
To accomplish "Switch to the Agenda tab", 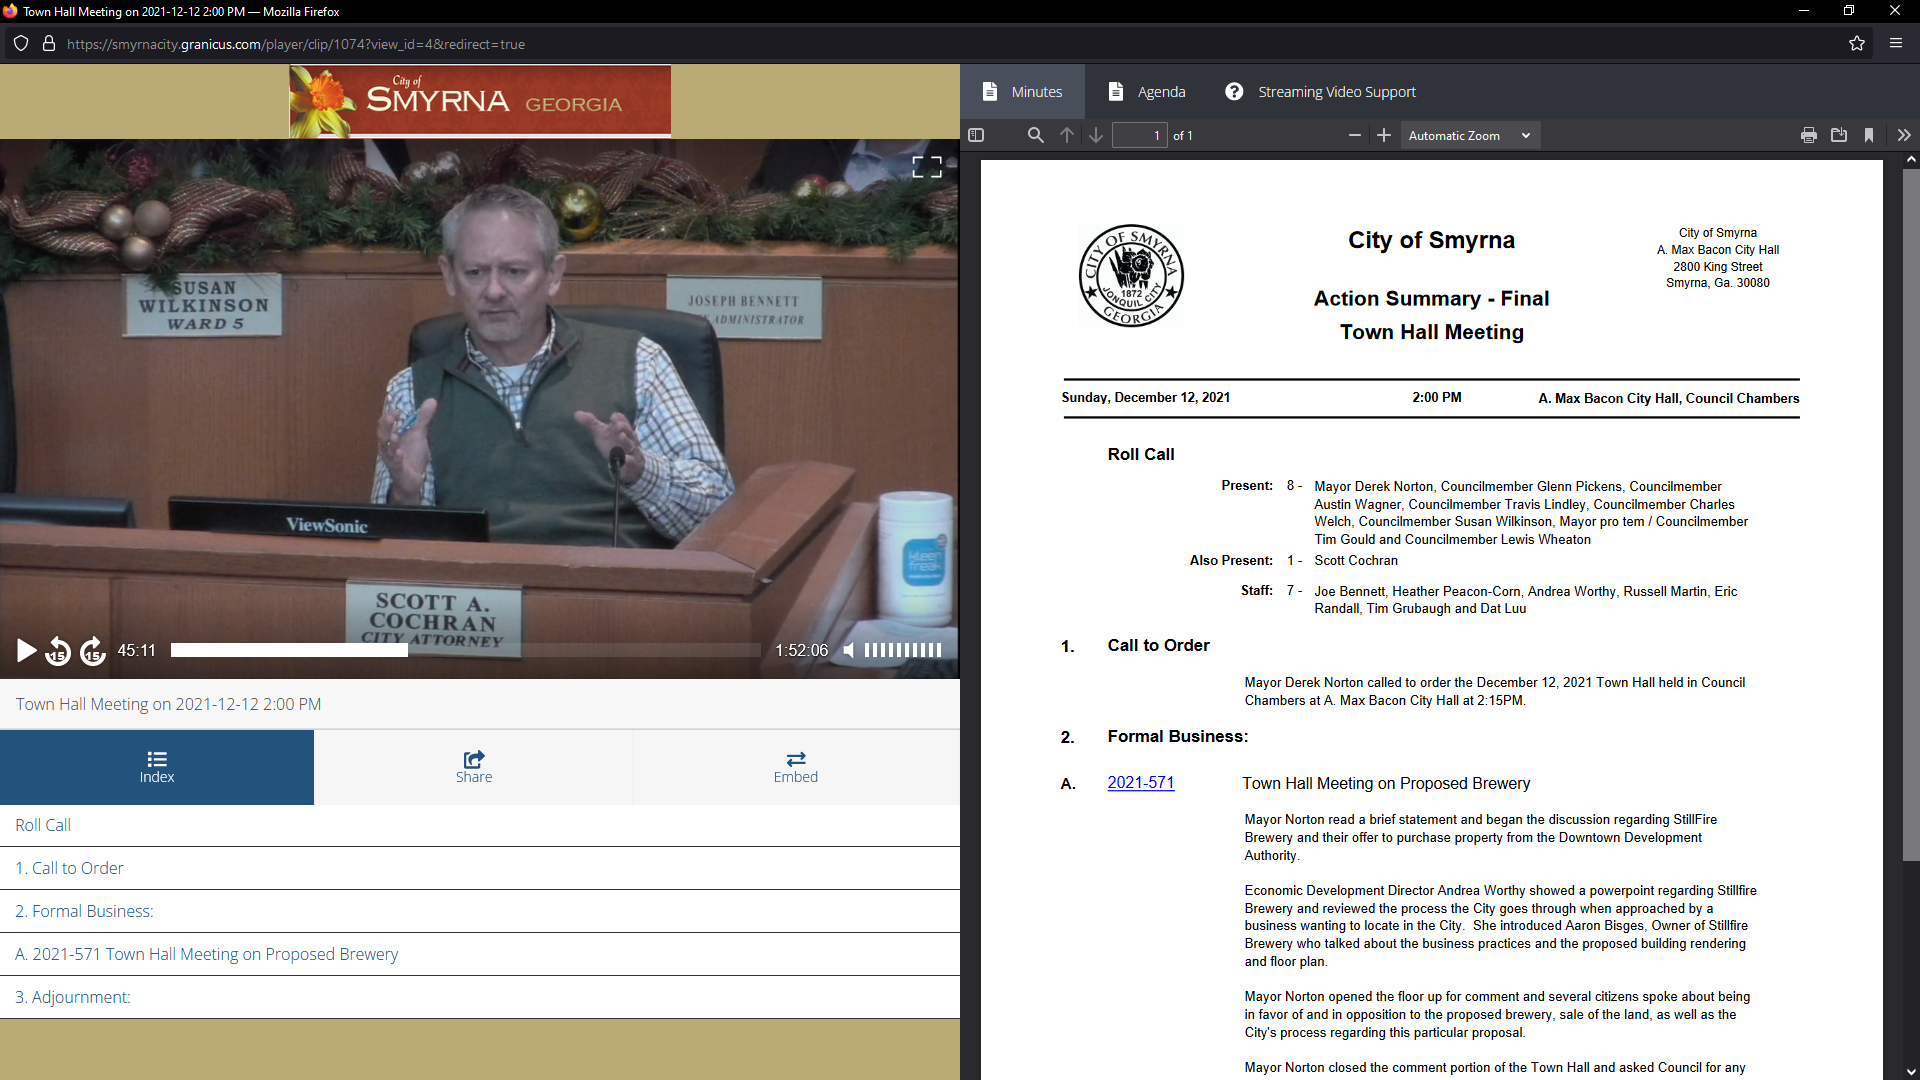I will 1147,92.
